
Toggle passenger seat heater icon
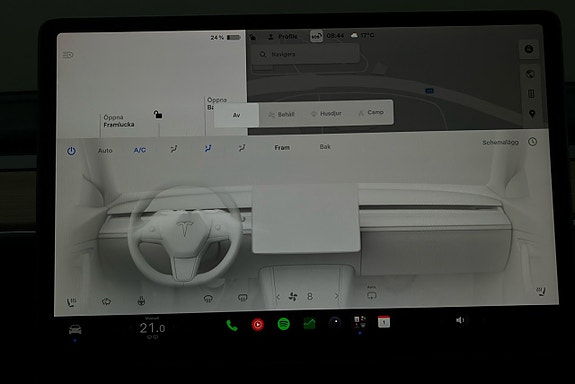pos(541,292)
